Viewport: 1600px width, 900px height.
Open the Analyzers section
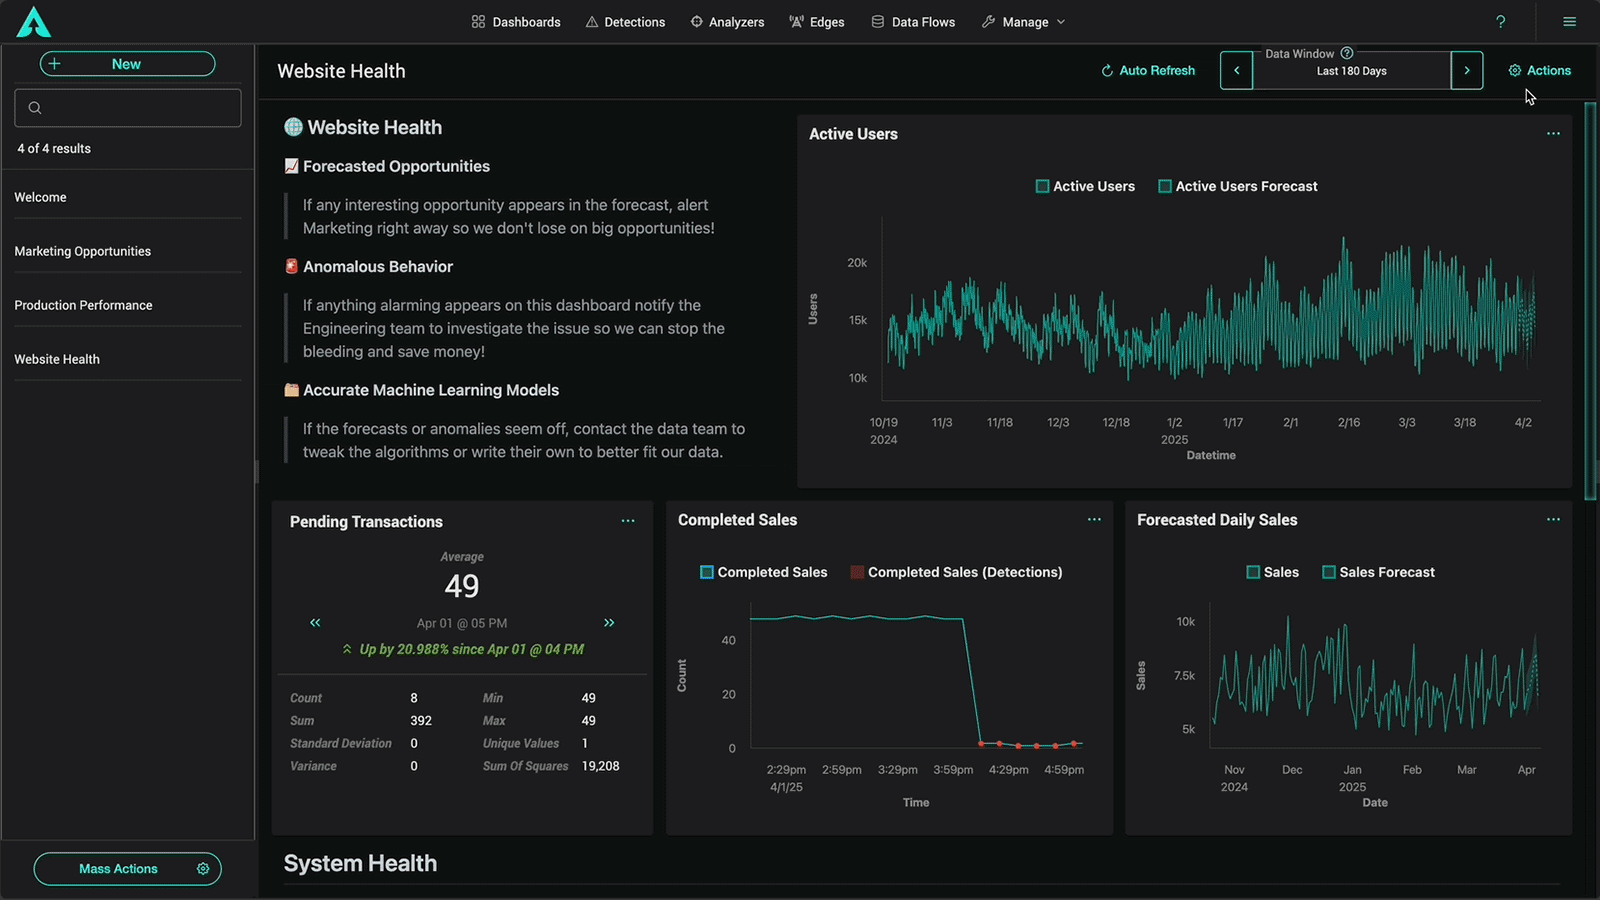click(727, 22)
